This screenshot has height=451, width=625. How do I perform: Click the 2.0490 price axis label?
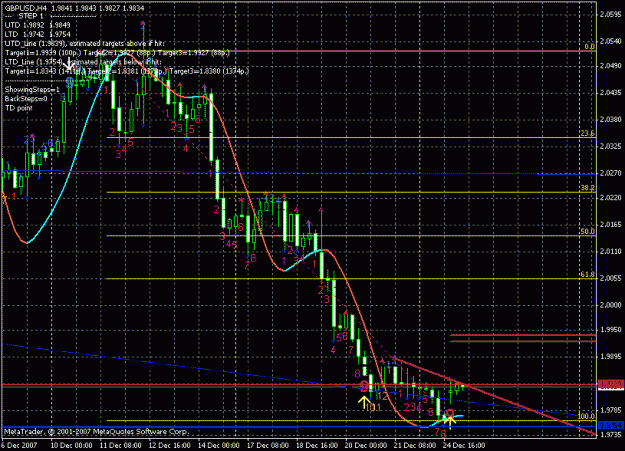611,66
